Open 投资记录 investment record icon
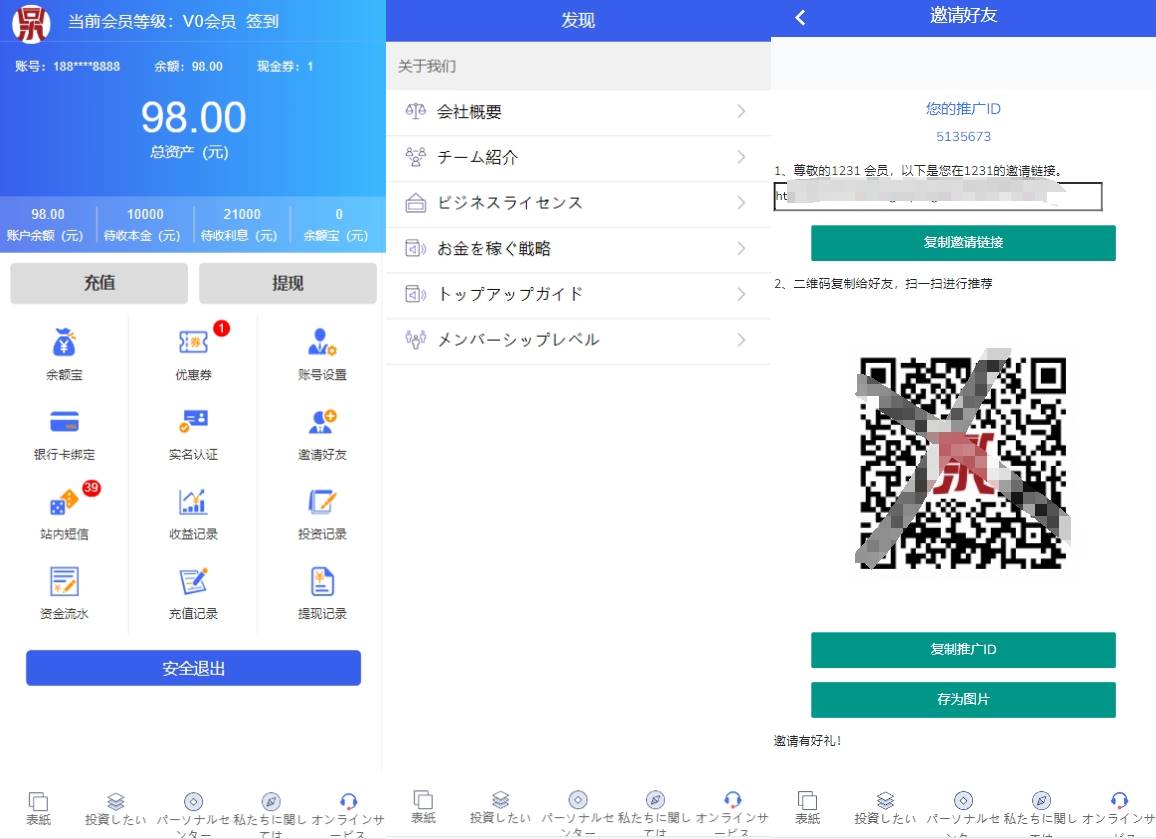Screen dimensions: 1156x839 pos(322,502)
